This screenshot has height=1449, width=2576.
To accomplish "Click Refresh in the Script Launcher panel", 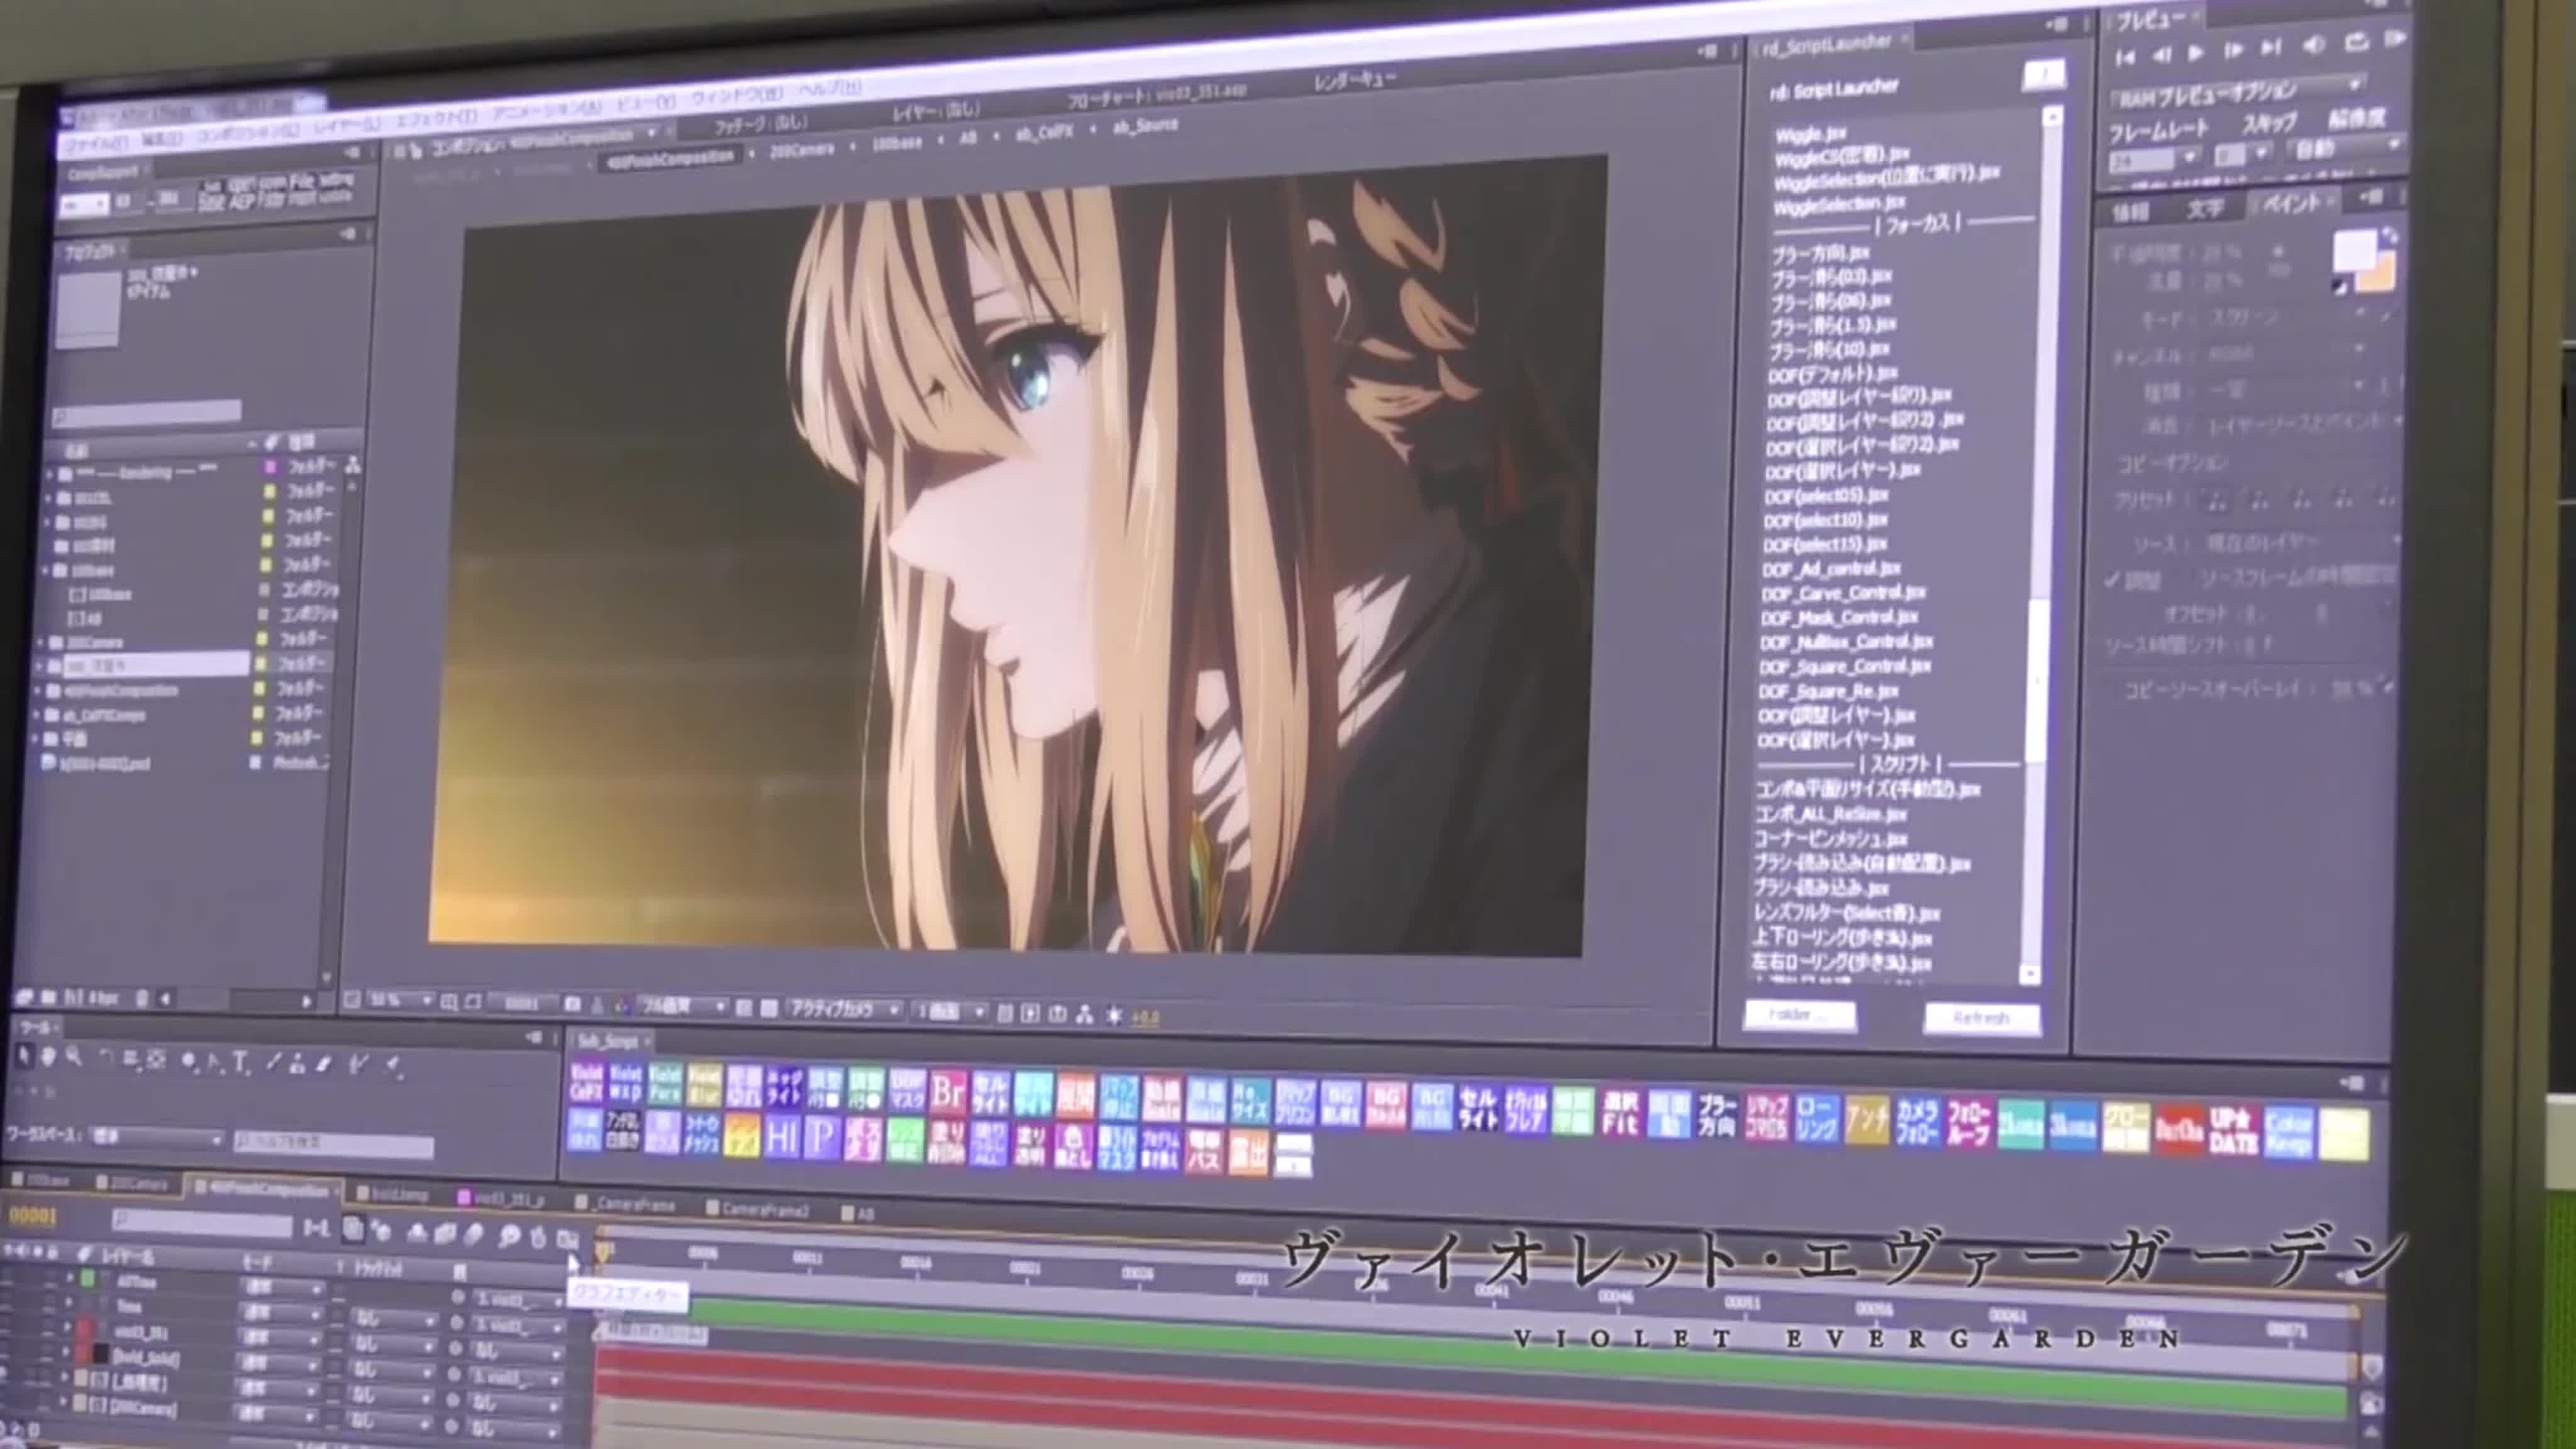I will point(1981,1017).
